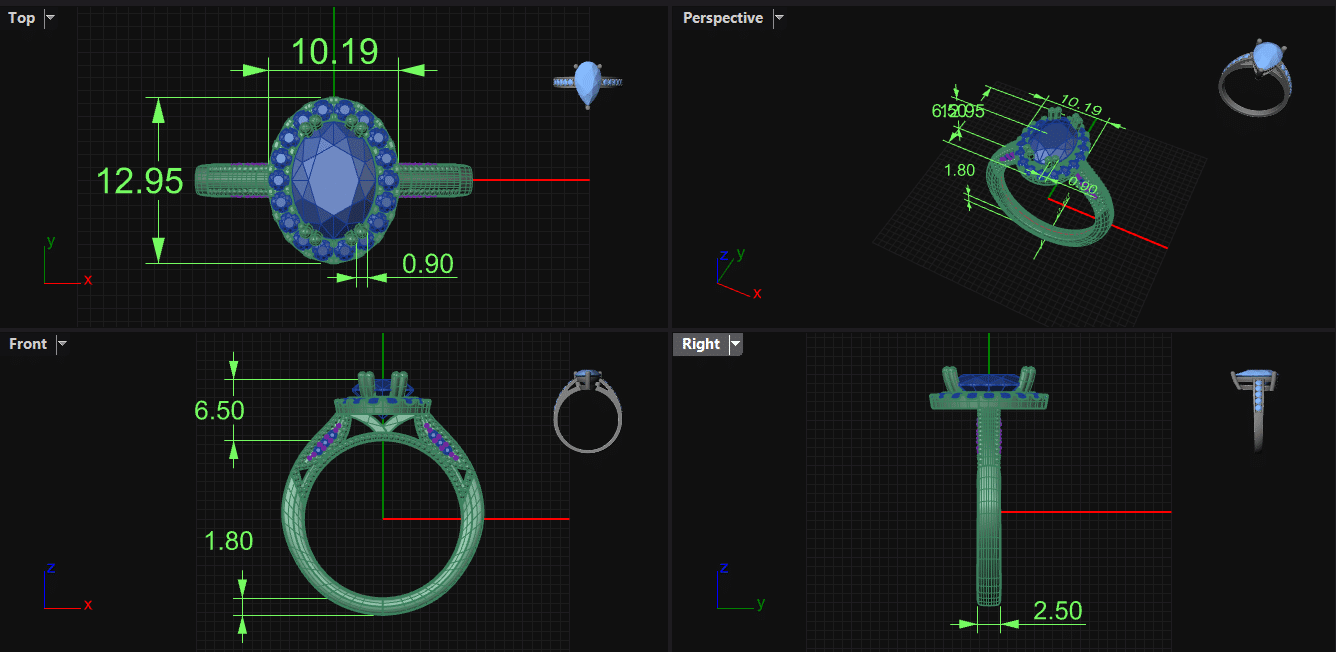
Task: Select the 10.19 dimension in Top view
Action: [x=334, y=51]
